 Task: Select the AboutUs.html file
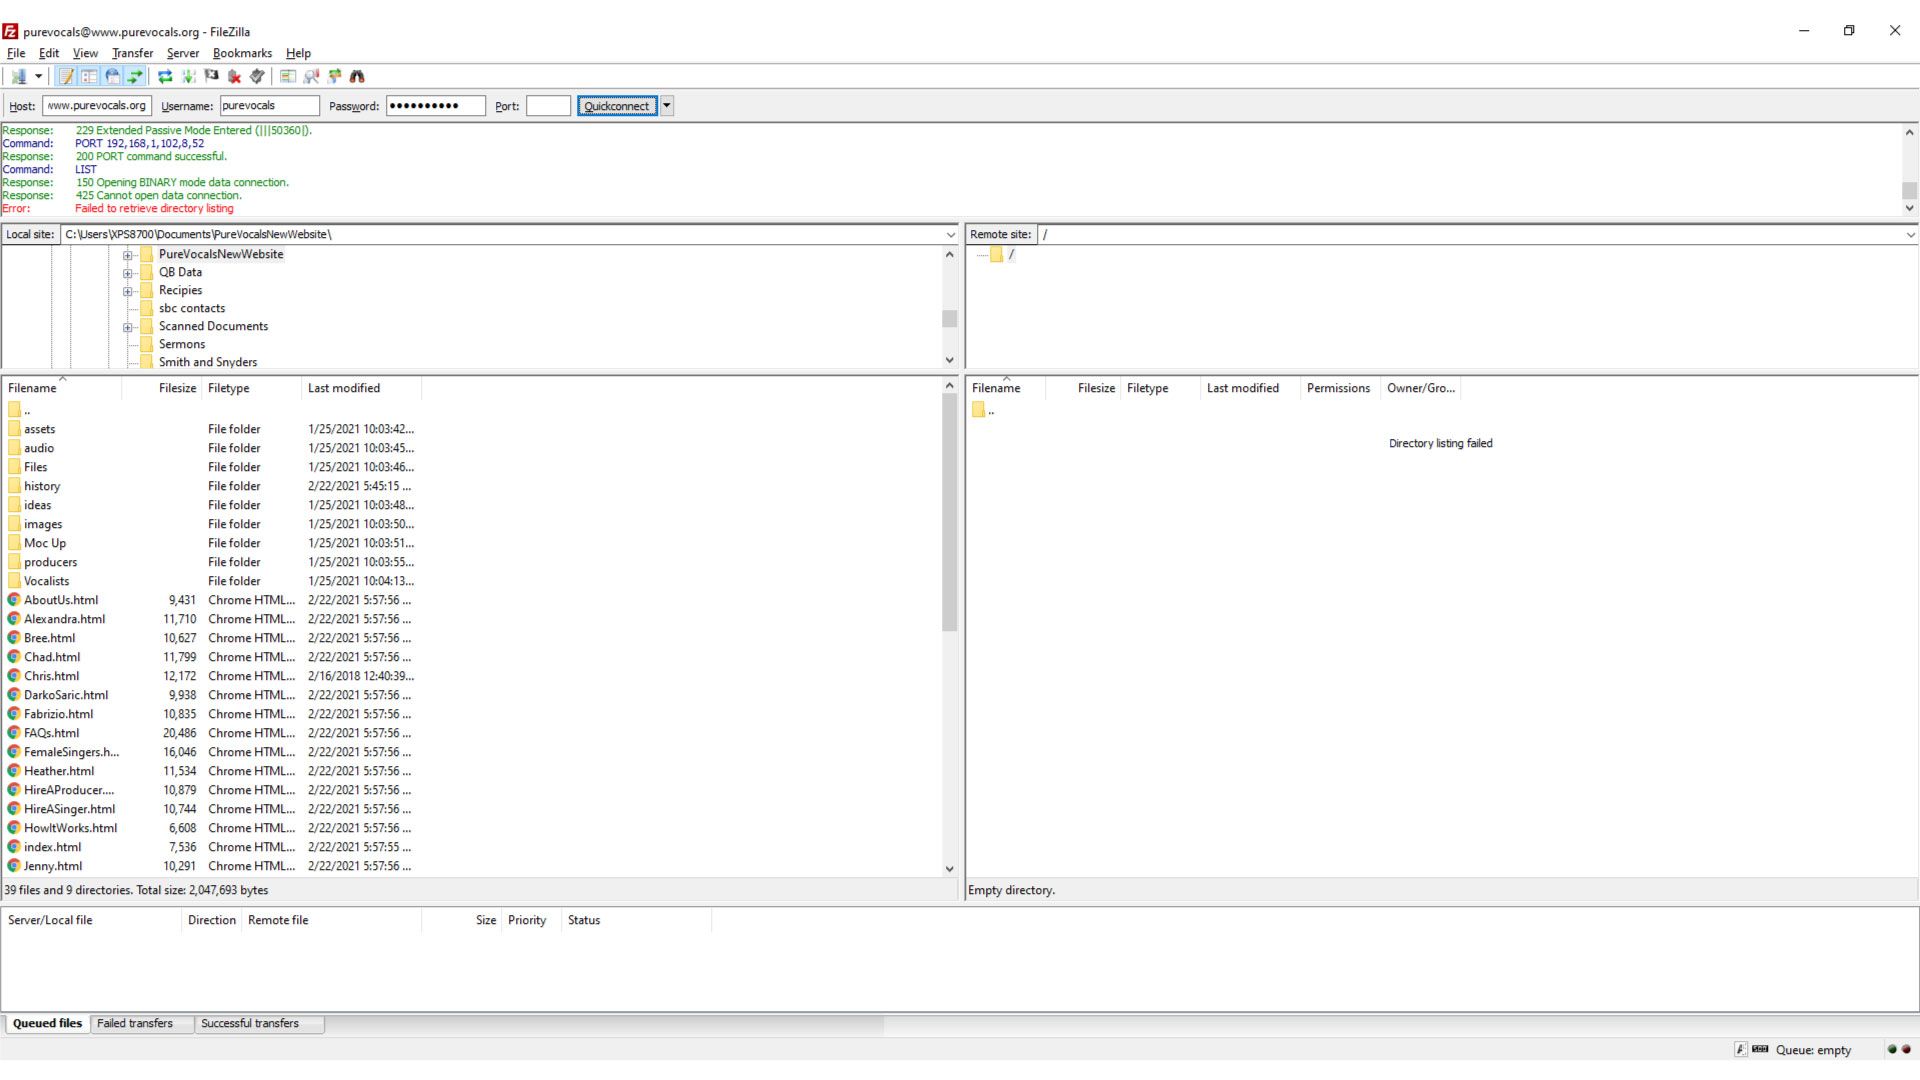click(61, 600)
